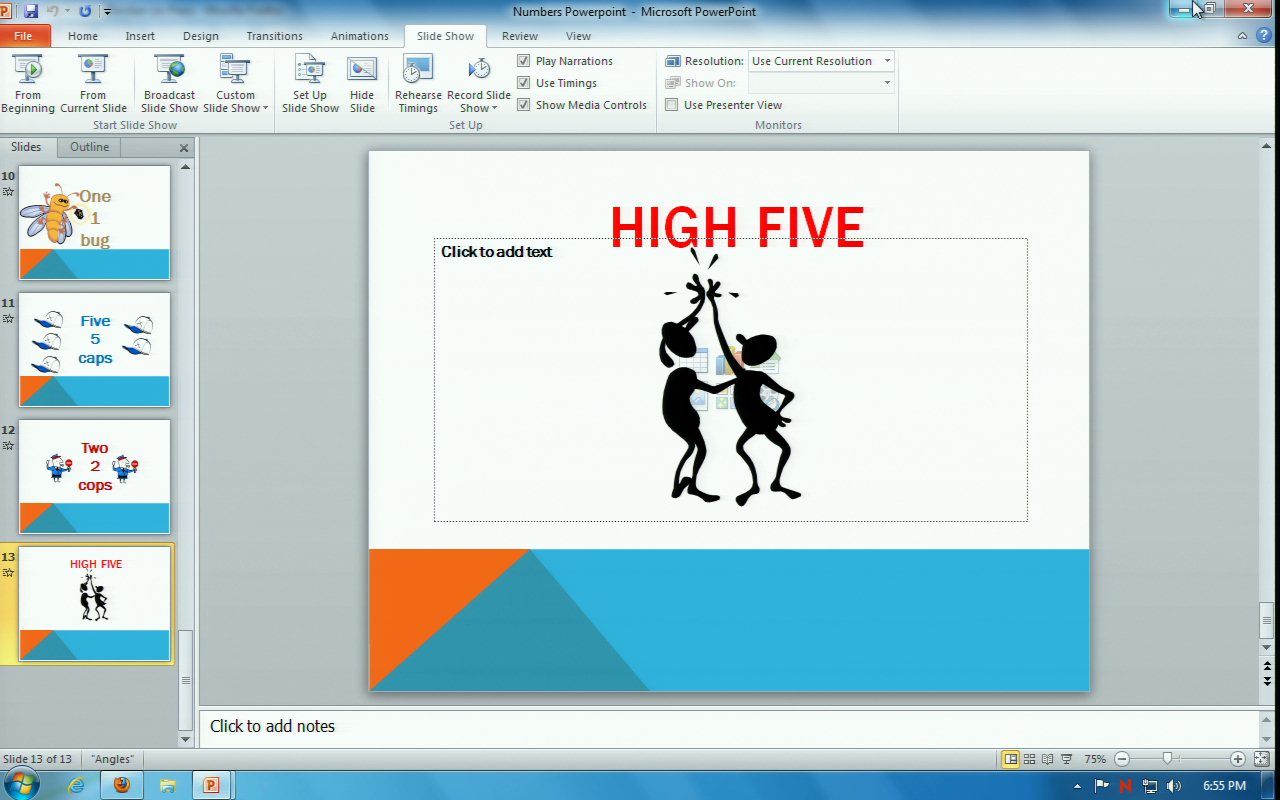Adjust the zoom slider handle
This screenshot has height=800, width=1280.
pyautogui.click(x=1167, y=759)
